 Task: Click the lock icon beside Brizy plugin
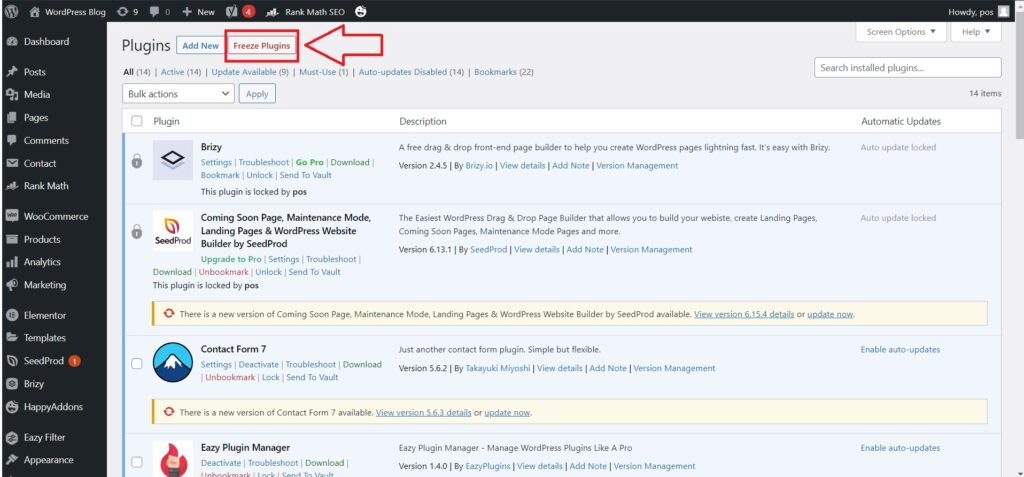tap(136, 161)
